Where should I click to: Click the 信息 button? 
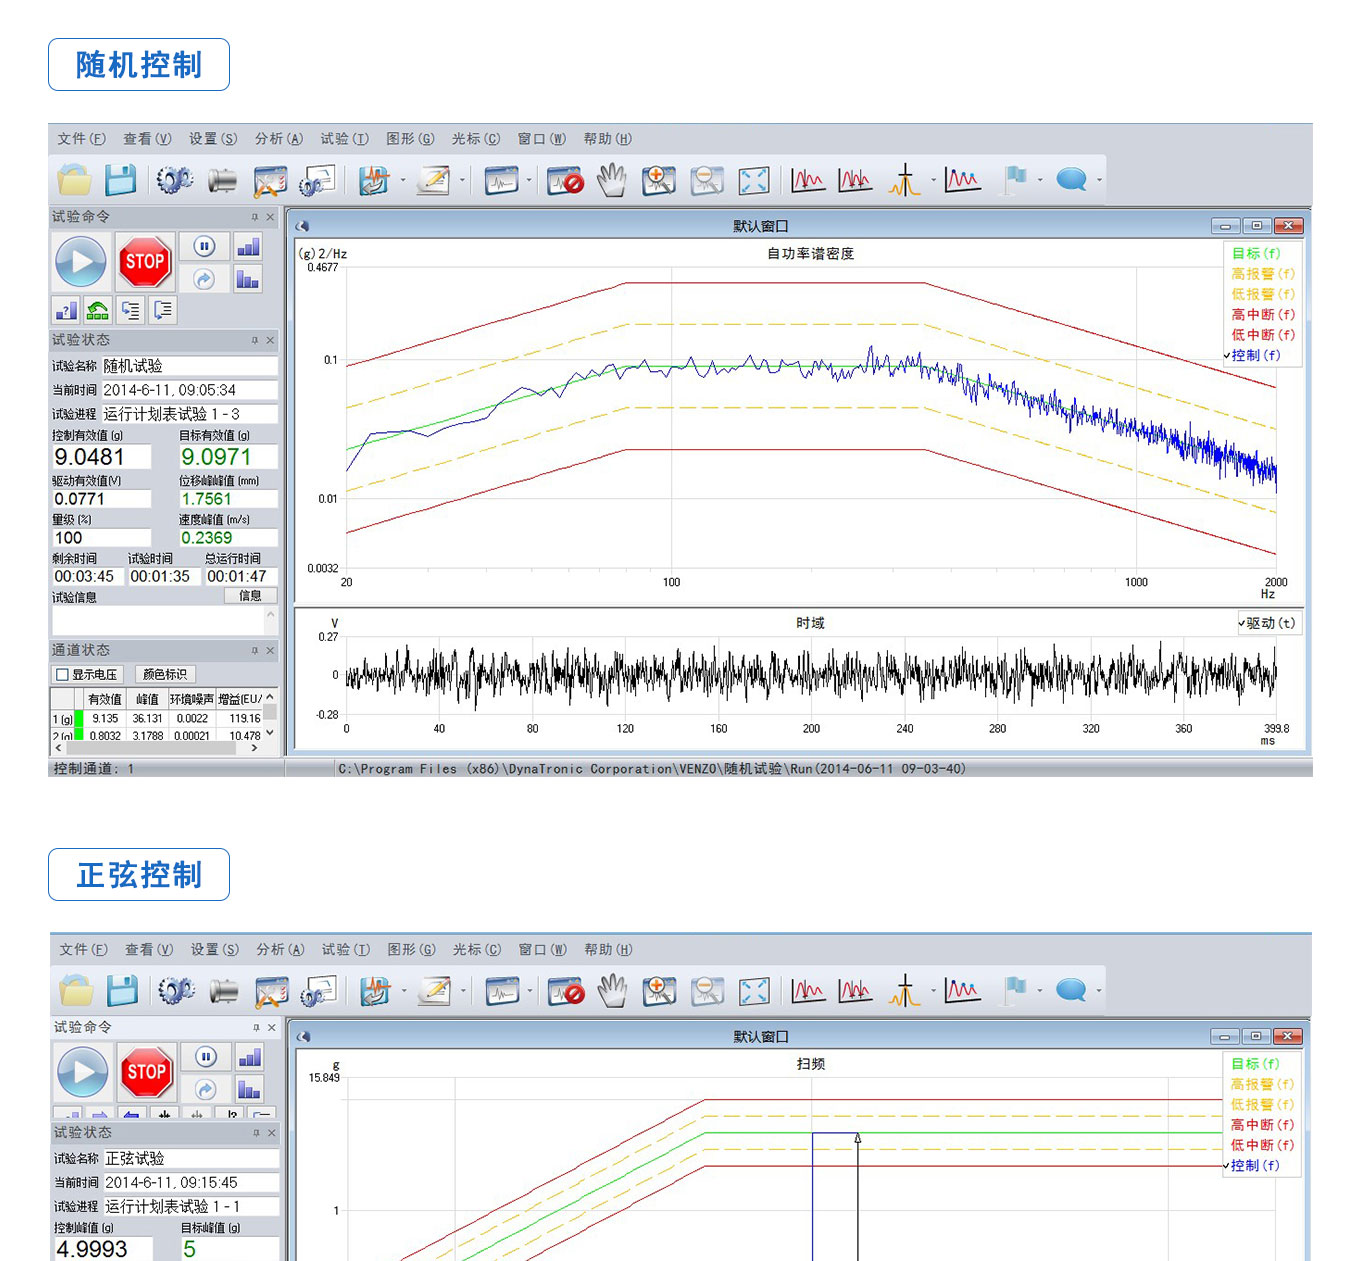(x=250, y=596)
